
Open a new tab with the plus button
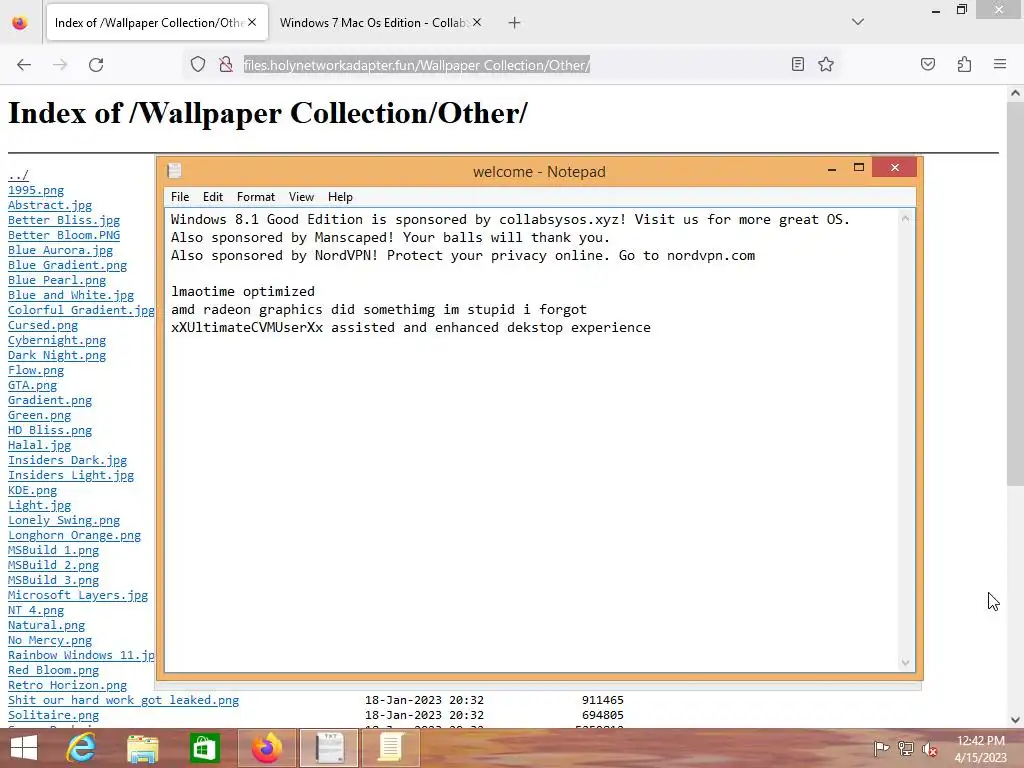(x=515, y=23)
